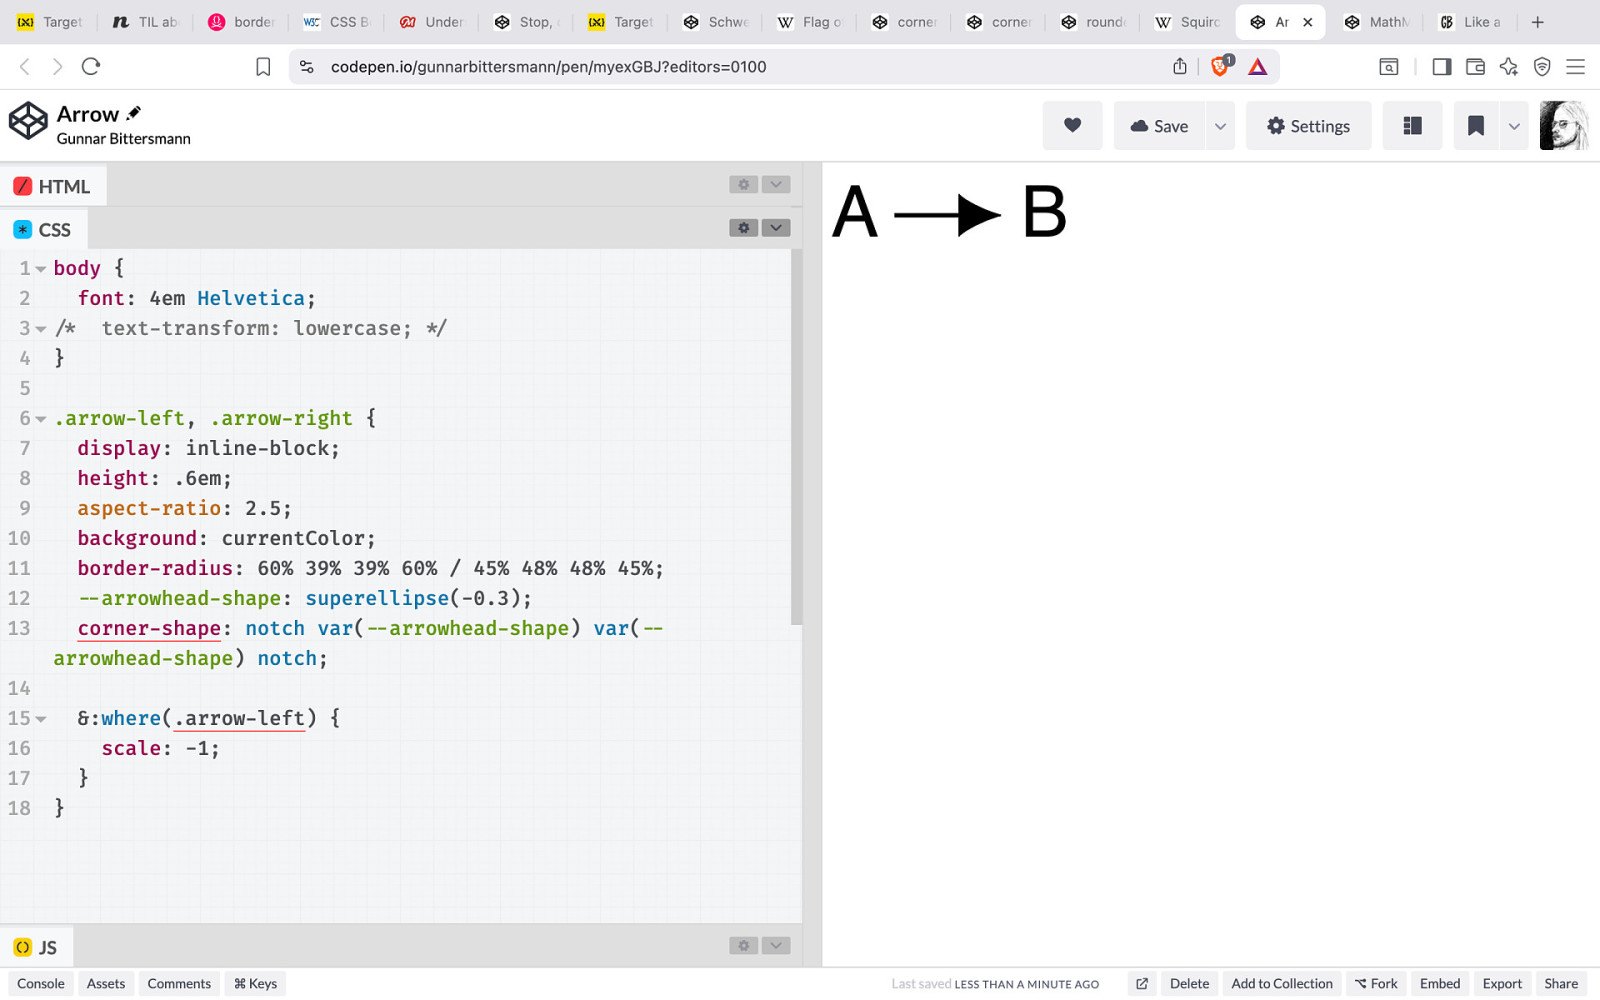1600x1000 pixels.
Task: Click the CSS editor vertical scrollbar
Action: coord(796,437)
